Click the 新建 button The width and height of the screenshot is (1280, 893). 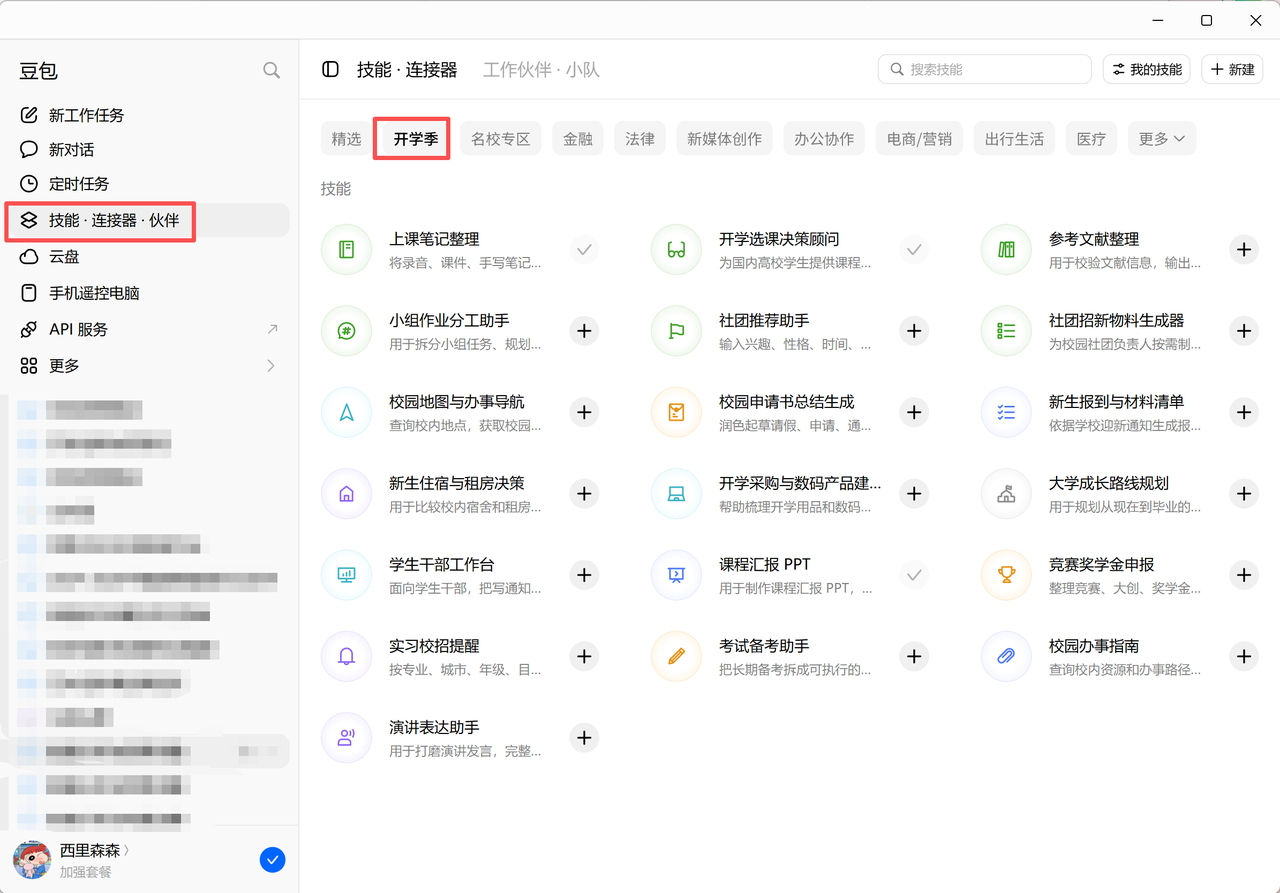tap(1232, 69)
